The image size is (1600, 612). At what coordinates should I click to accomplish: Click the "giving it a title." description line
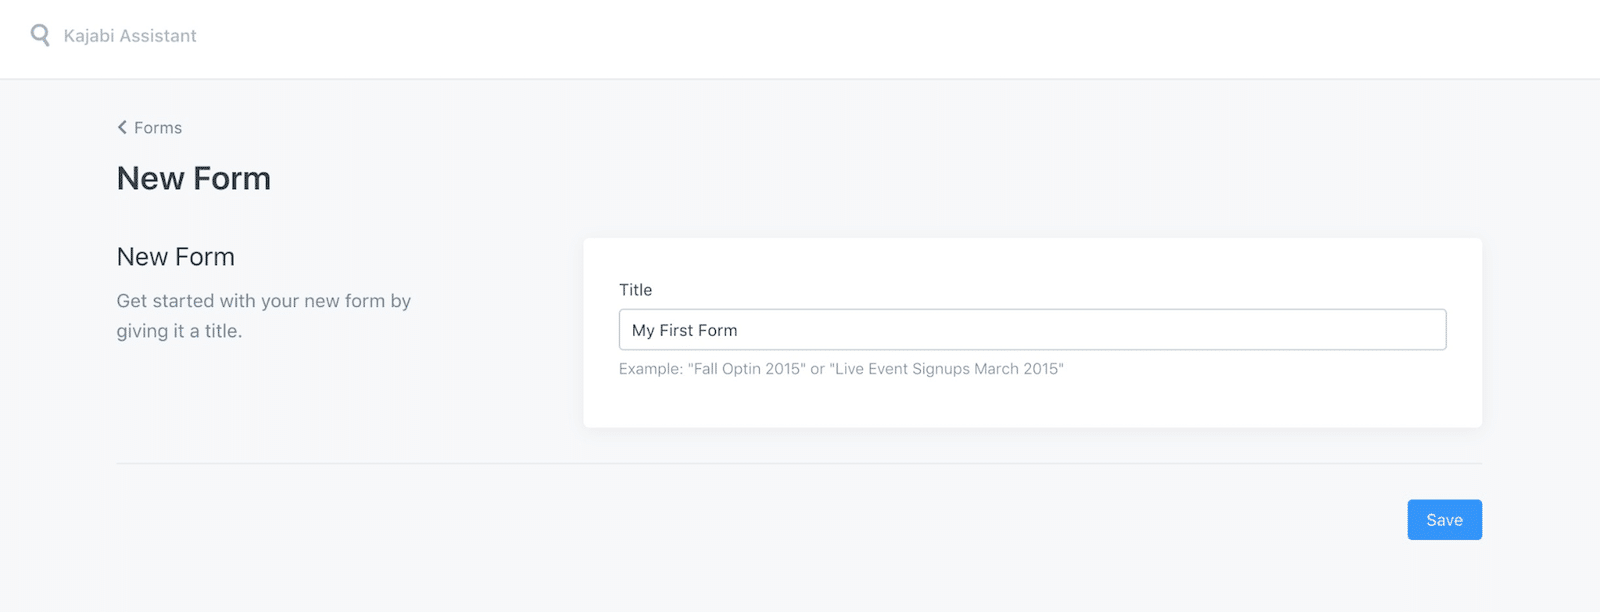[x=179, y=331]
